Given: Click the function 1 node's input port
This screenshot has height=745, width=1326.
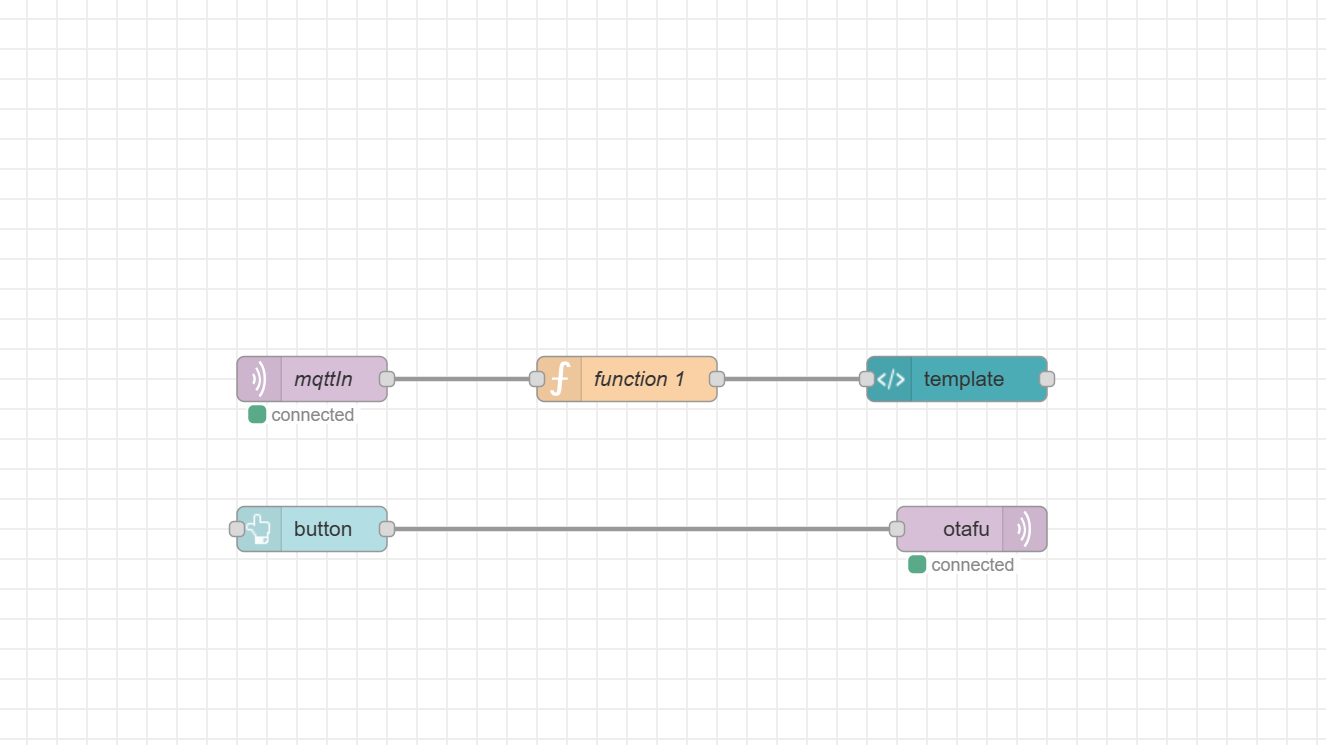Looking at the screenshot, I should coord(537,379).
